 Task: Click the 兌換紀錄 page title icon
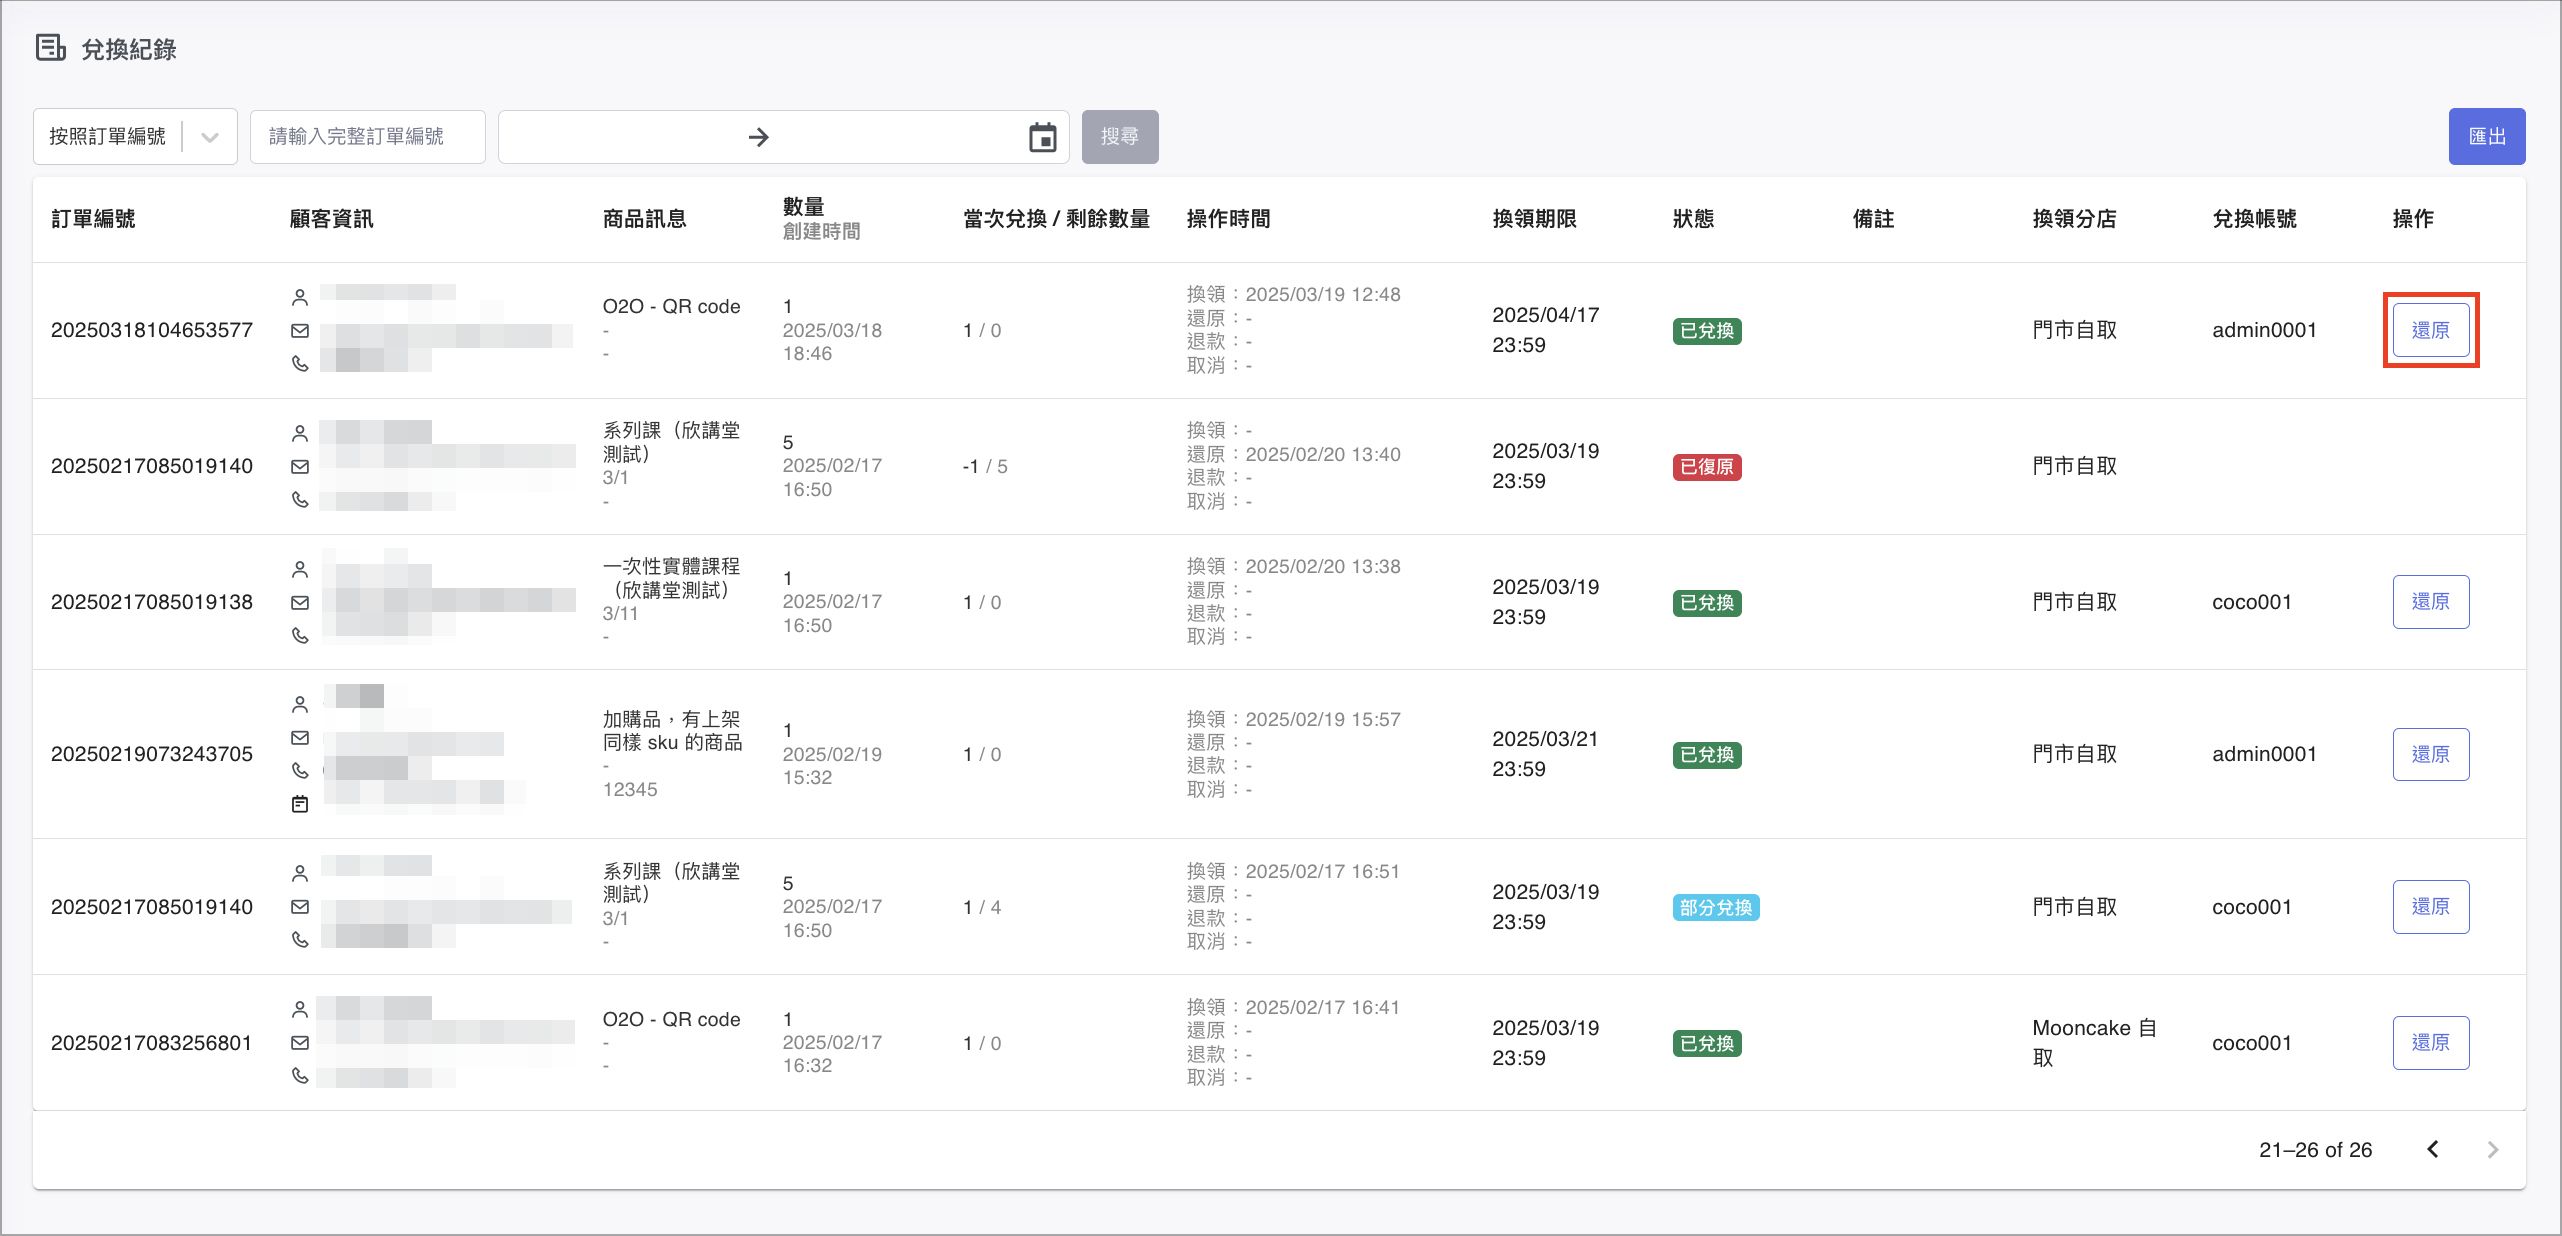(x=51, y=48)
